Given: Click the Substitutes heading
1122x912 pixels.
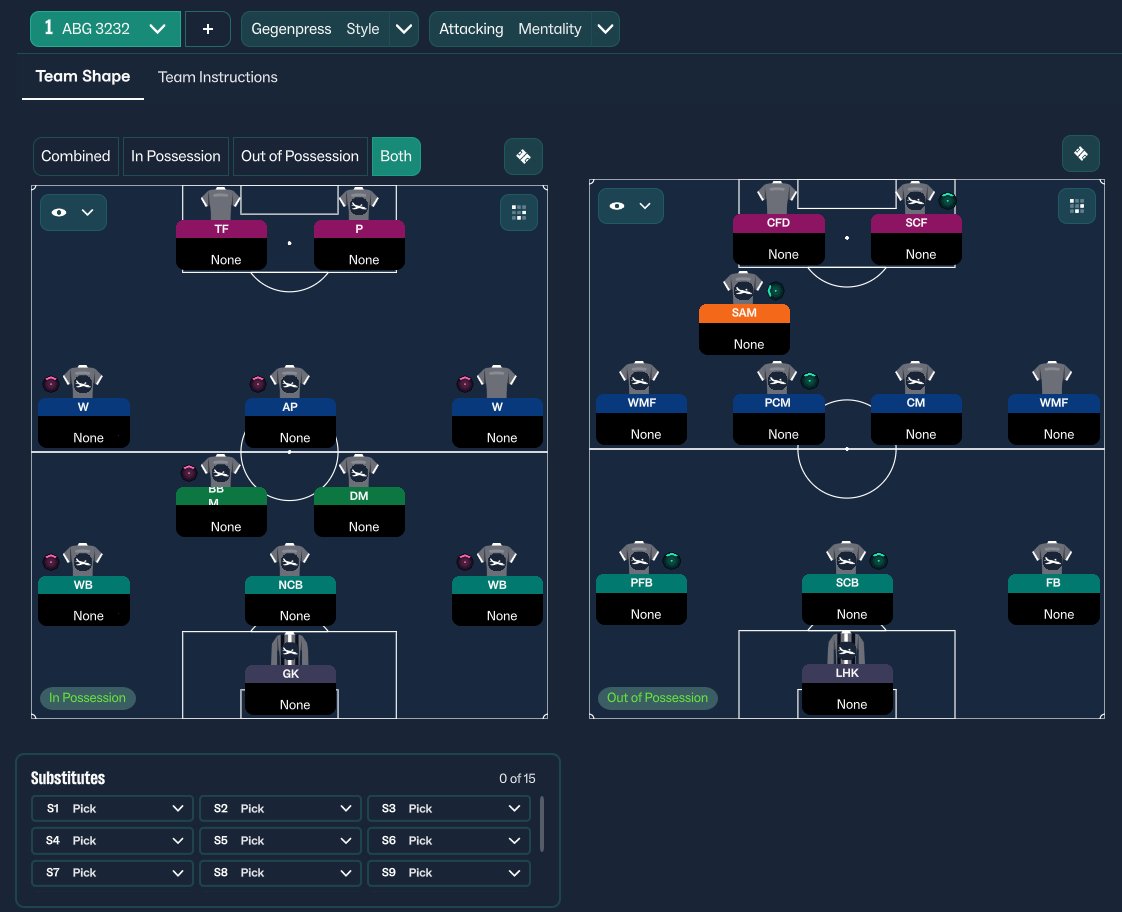Looking at the screenshot, I should tap(68, 778).
